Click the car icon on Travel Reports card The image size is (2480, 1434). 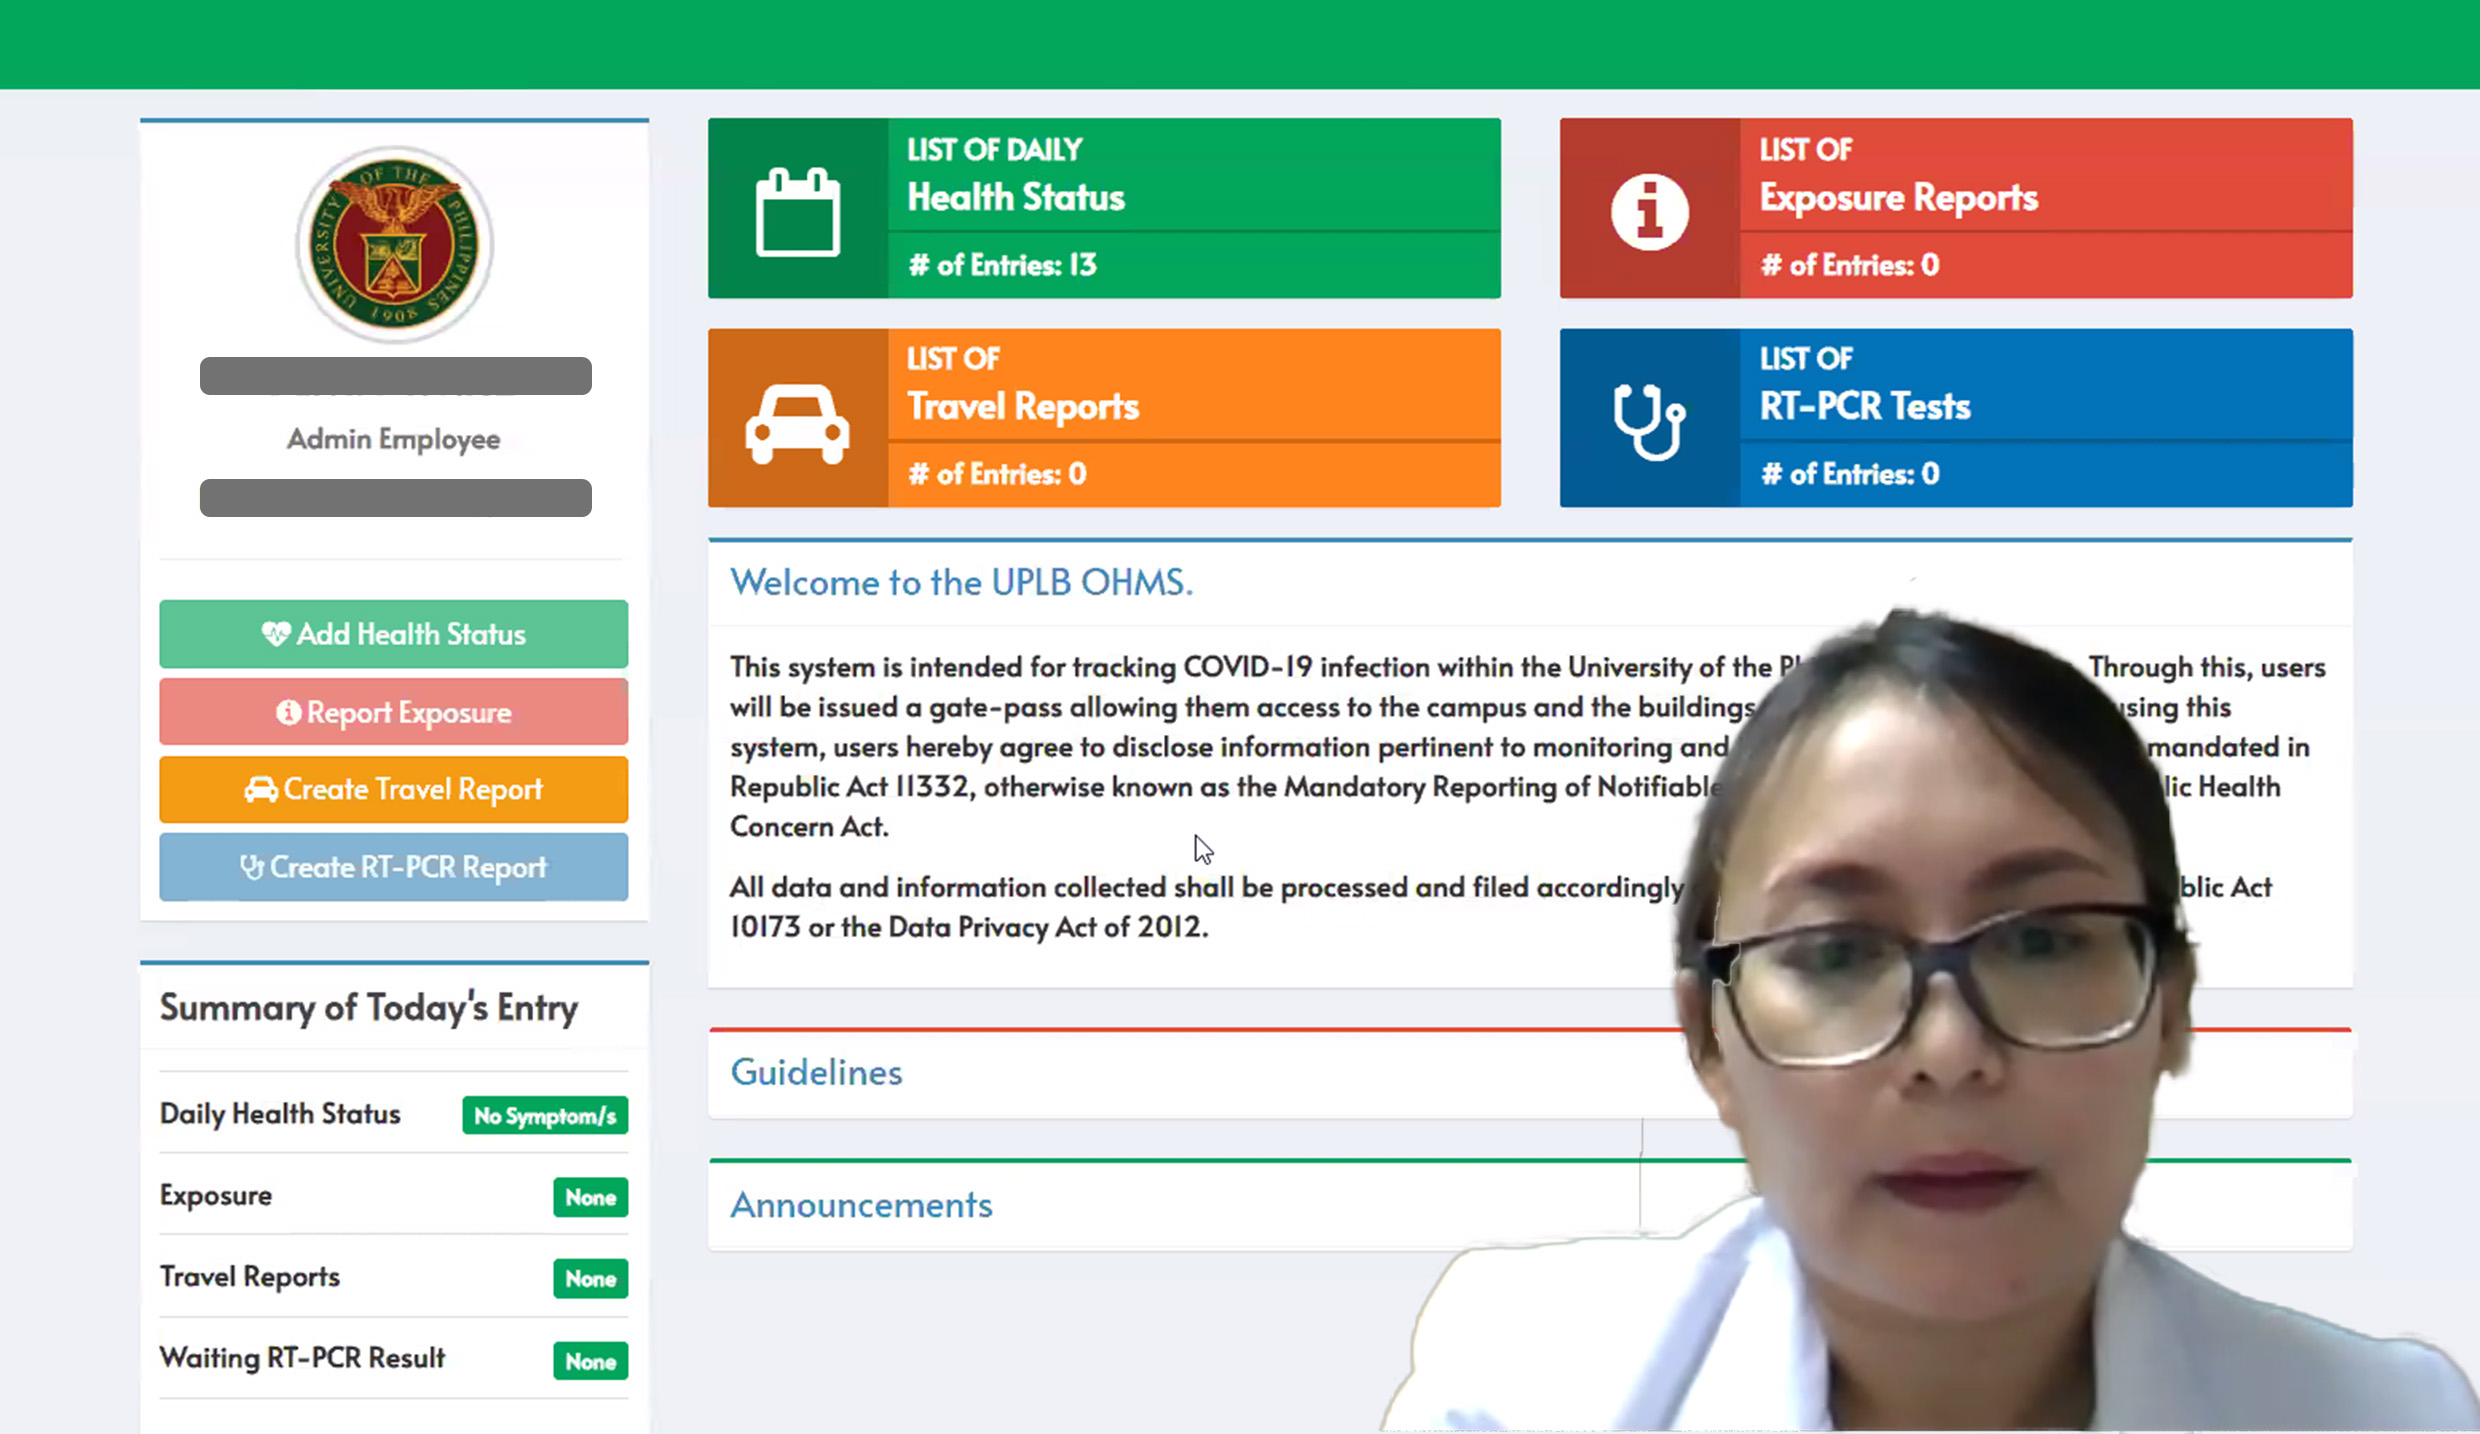pos(797,423)
